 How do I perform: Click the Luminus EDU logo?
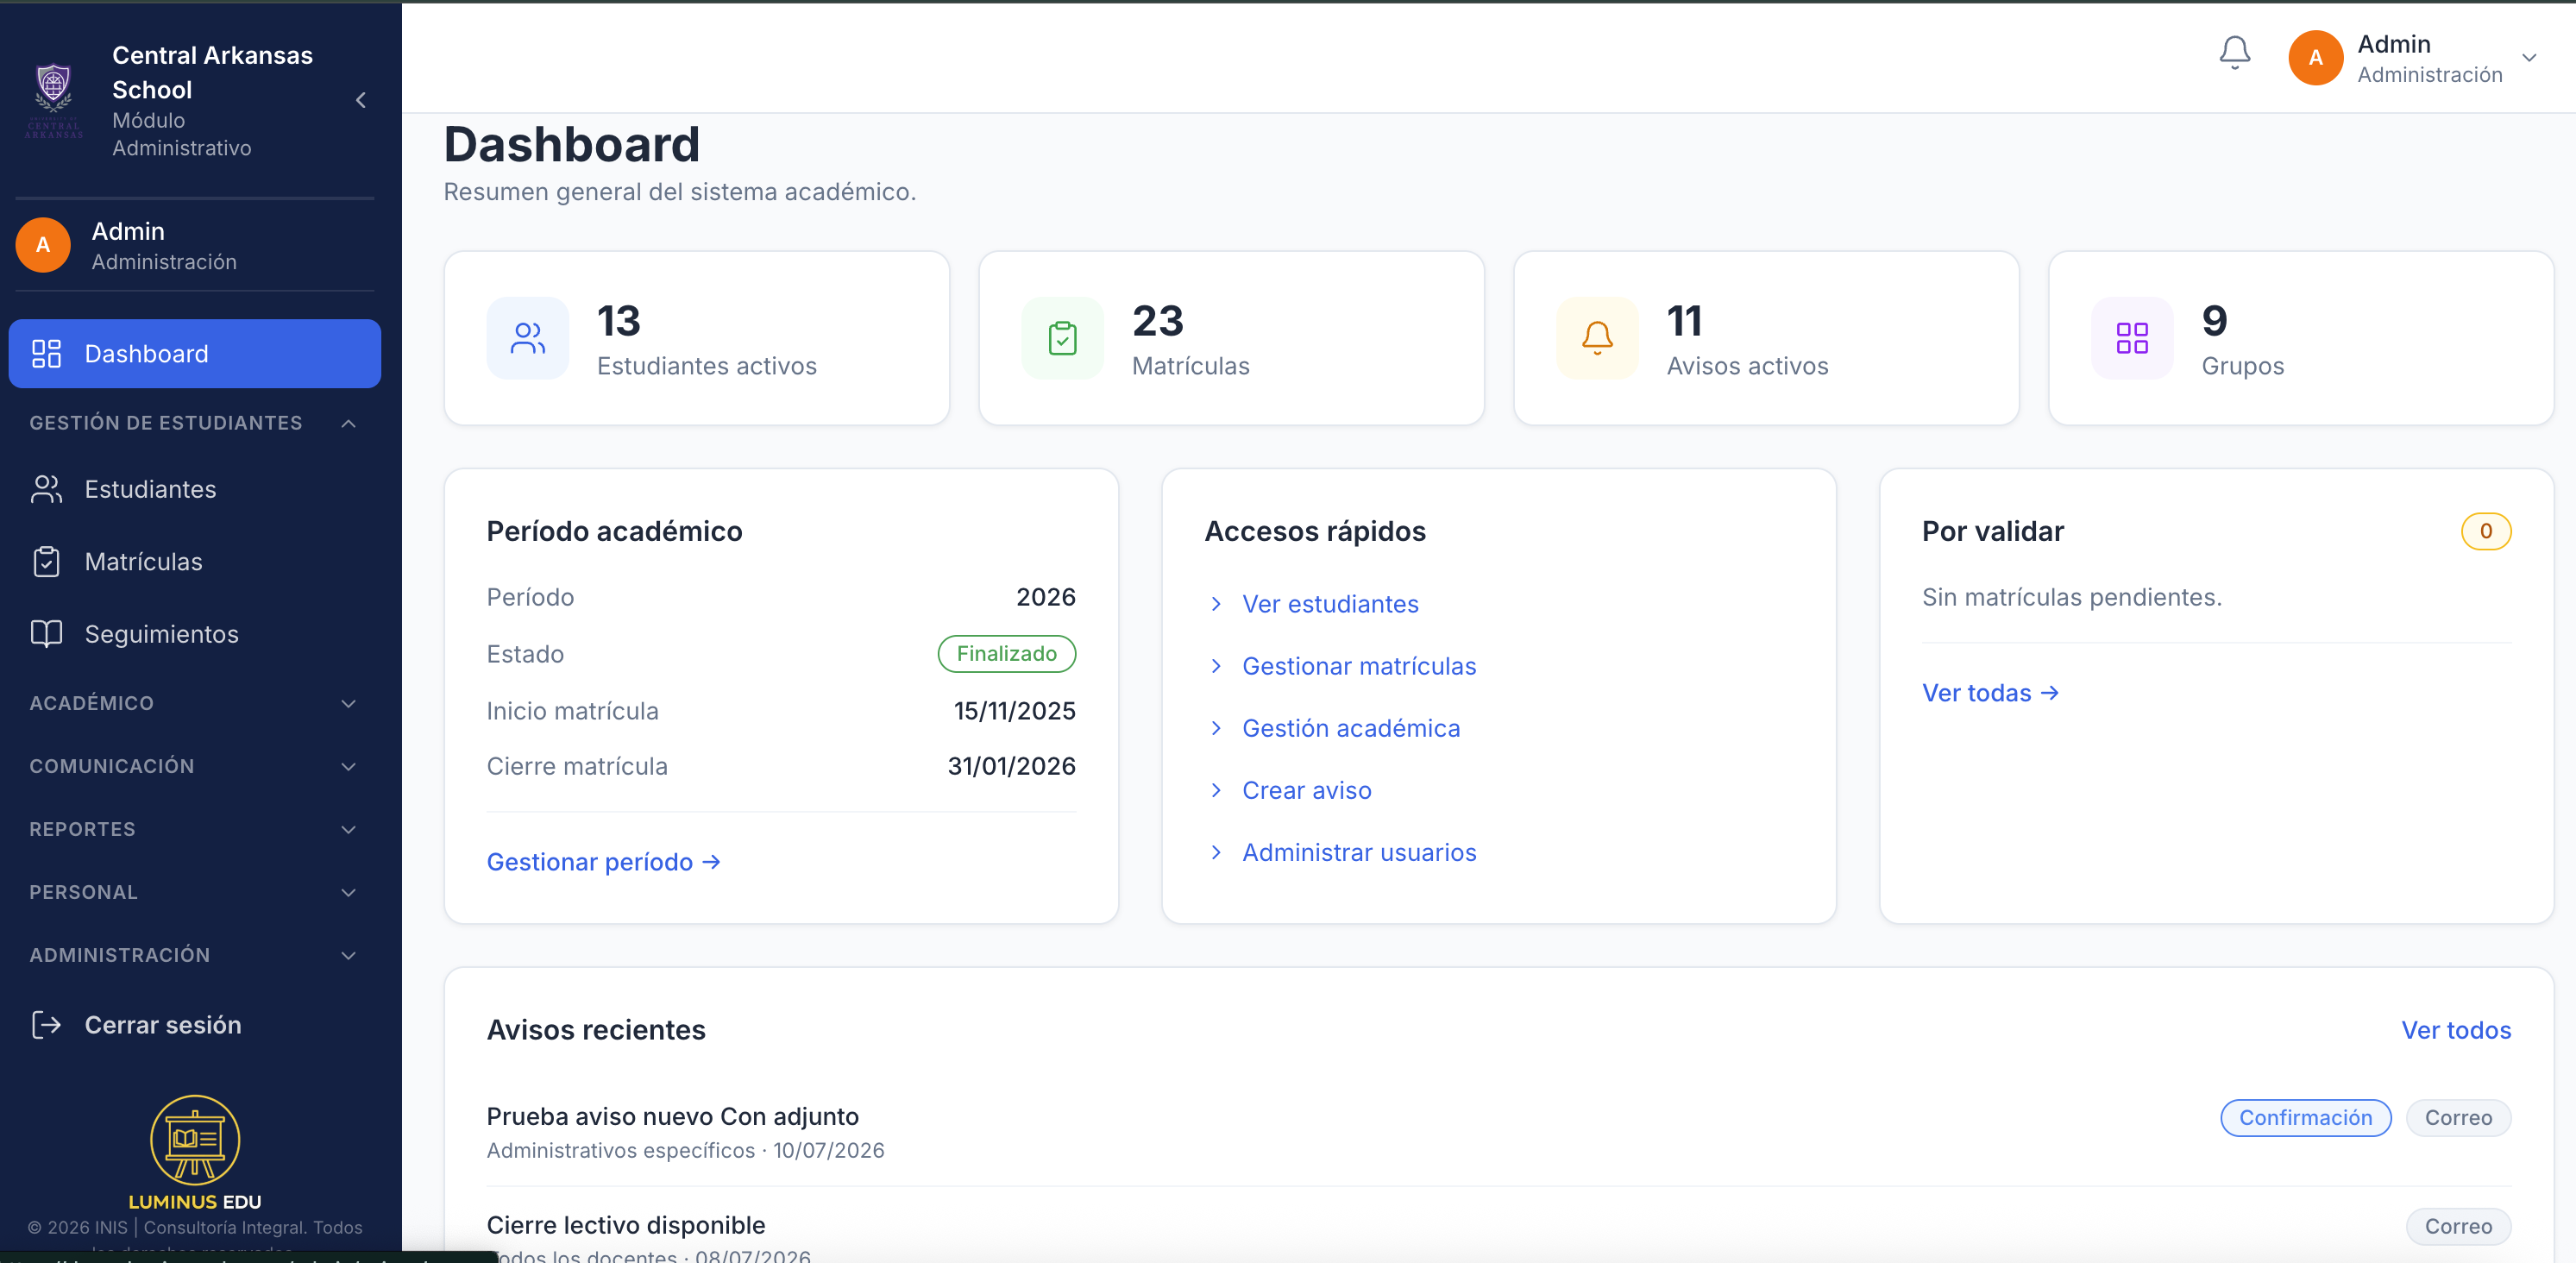pyautogui.click(x=195, y=1152)
